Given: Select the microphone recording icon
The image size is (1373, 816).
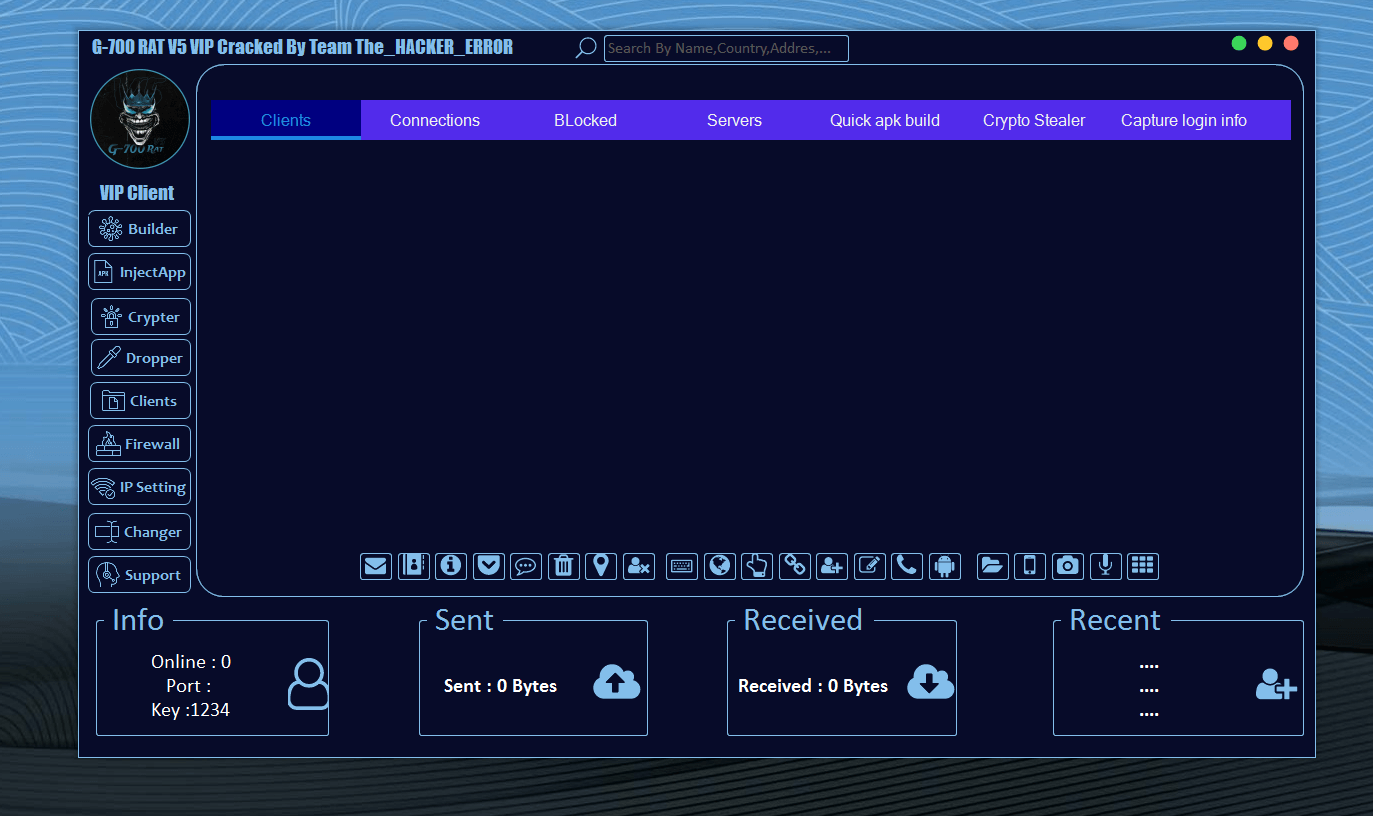Looking at the screenshot, I should click(1105, 566).
